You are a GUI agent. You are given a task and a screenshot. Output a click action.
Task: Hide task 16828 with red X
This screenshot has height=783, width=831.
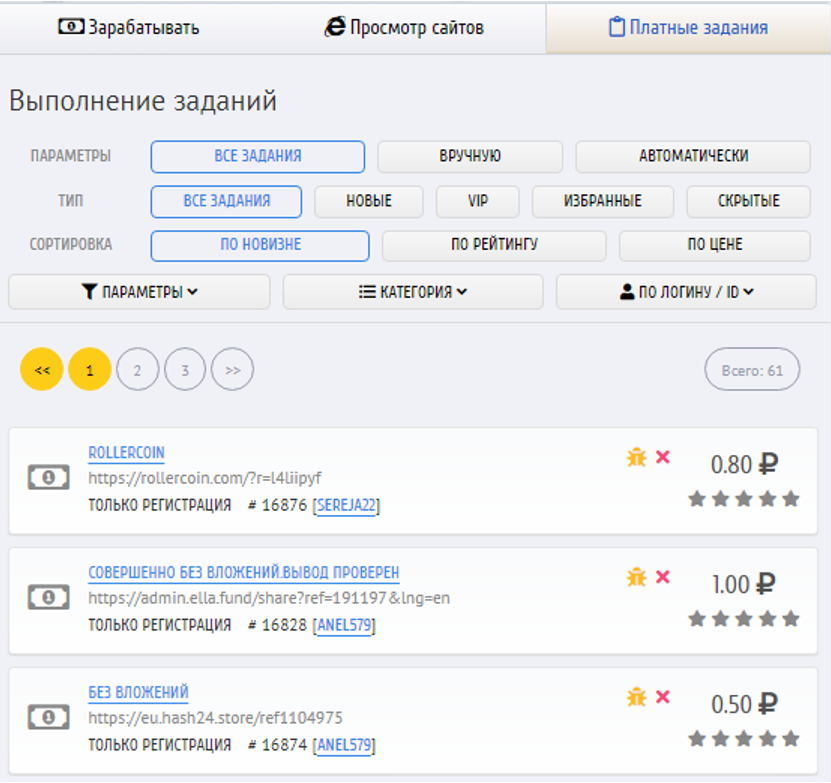point(663,577)
